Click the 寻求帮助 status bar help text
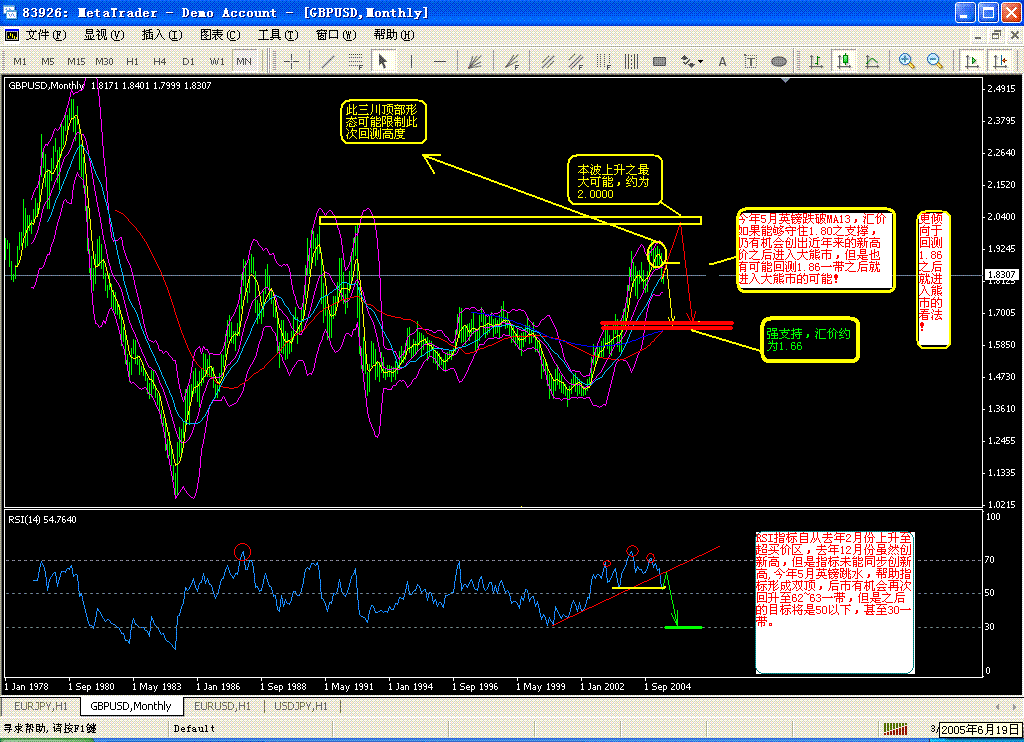 tap(50, 728)
